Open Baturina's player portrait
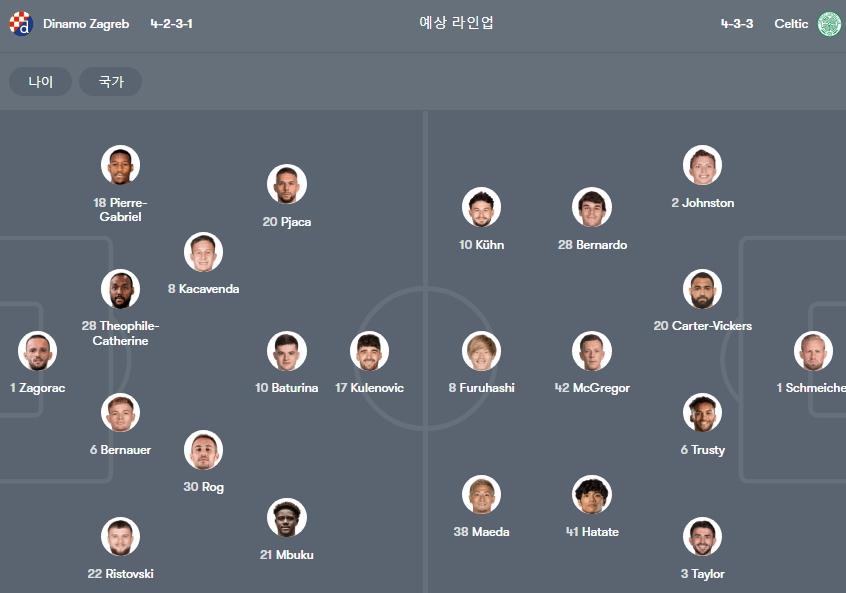This screenshot has width=846, height=593. tap(287, 351)
